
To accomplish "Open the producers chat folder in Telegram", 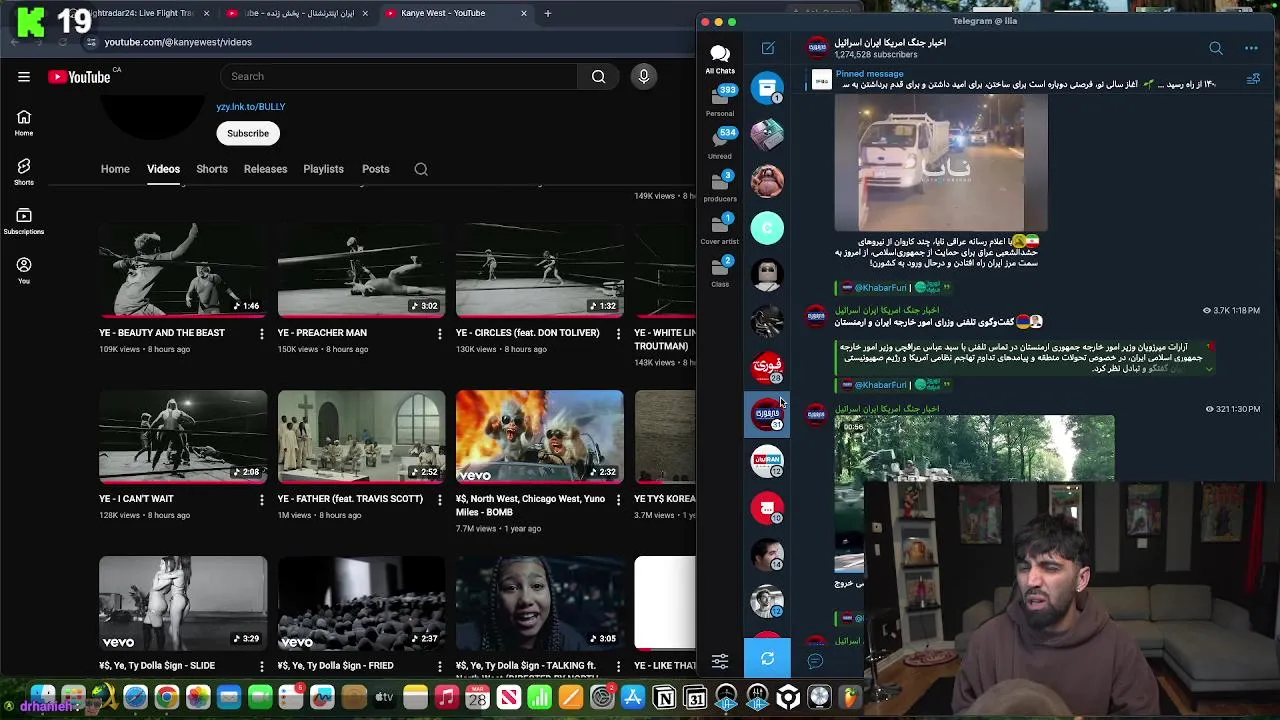I will click(720, 186).
